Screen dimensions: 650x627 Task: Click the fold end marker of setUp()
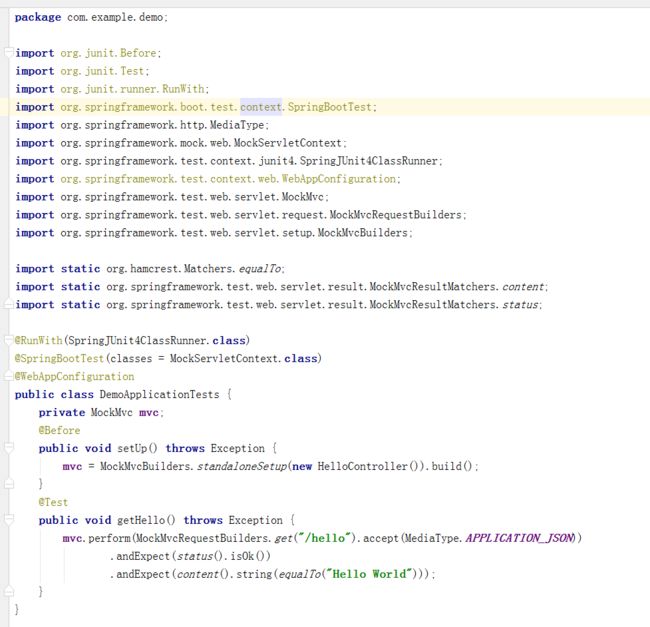[9, 484]
